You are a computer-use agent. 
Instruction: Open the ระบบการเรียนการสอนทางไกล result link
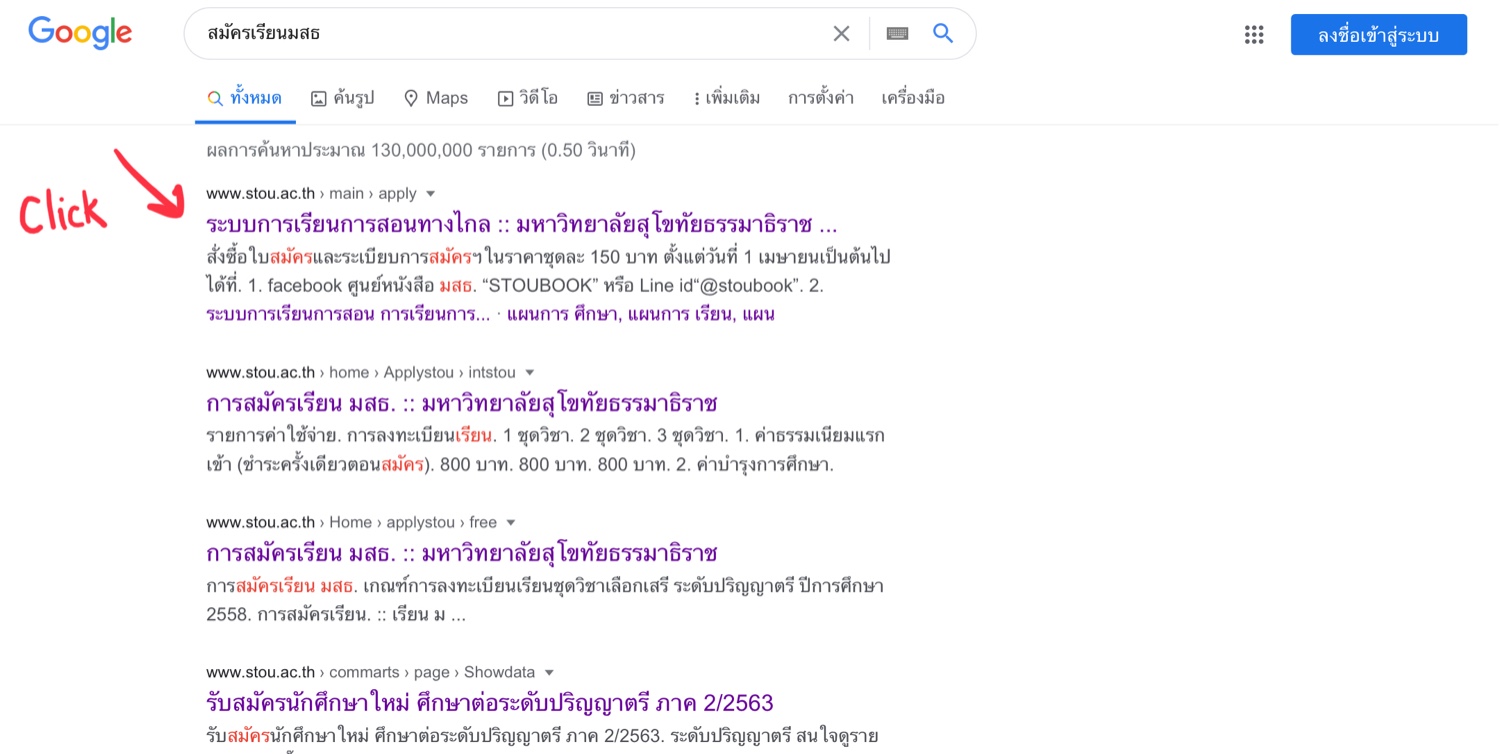click(522, 223)
